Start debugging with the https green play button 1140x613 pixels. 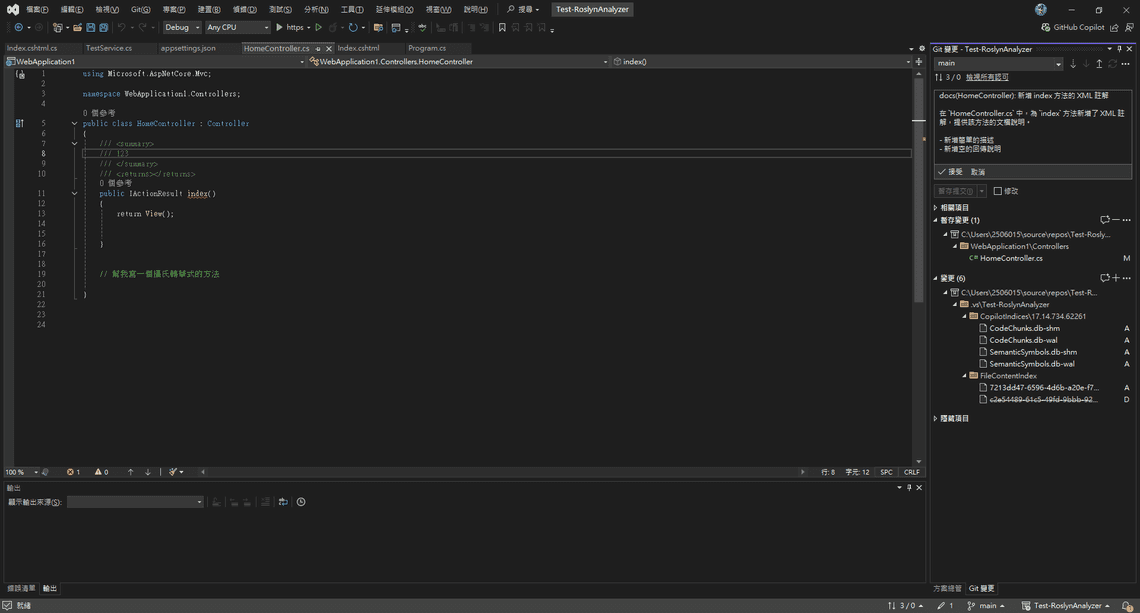click(281, 28)
